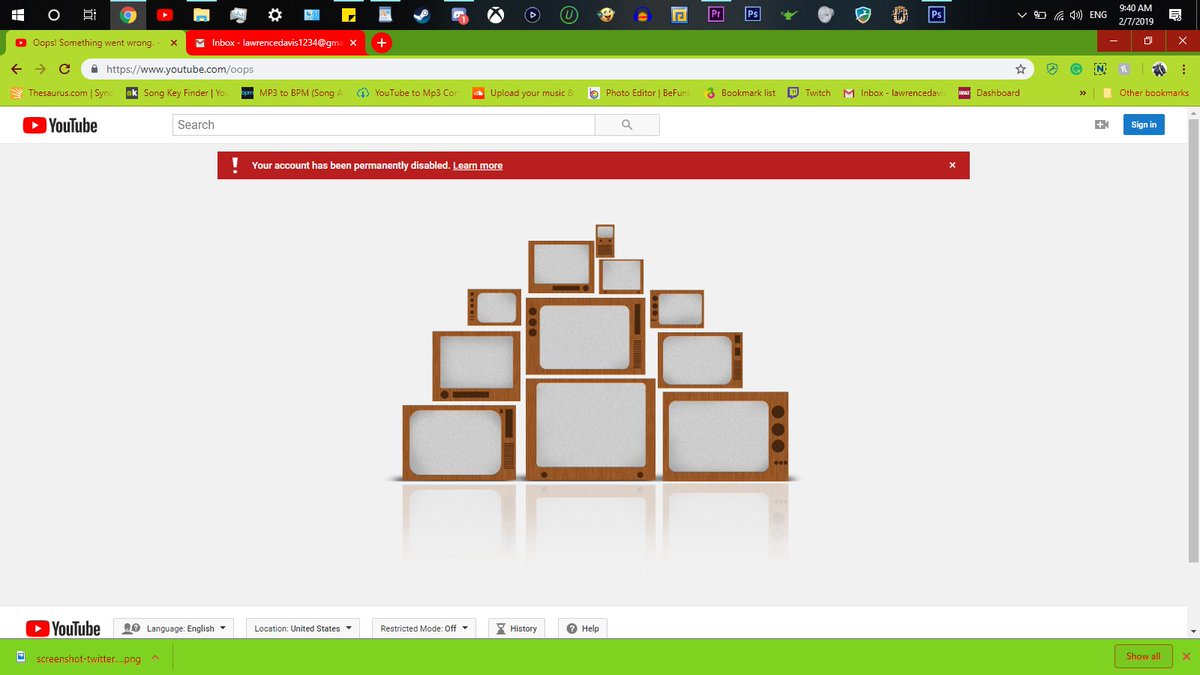Click into the YouTube Search field

pos(384,125)
